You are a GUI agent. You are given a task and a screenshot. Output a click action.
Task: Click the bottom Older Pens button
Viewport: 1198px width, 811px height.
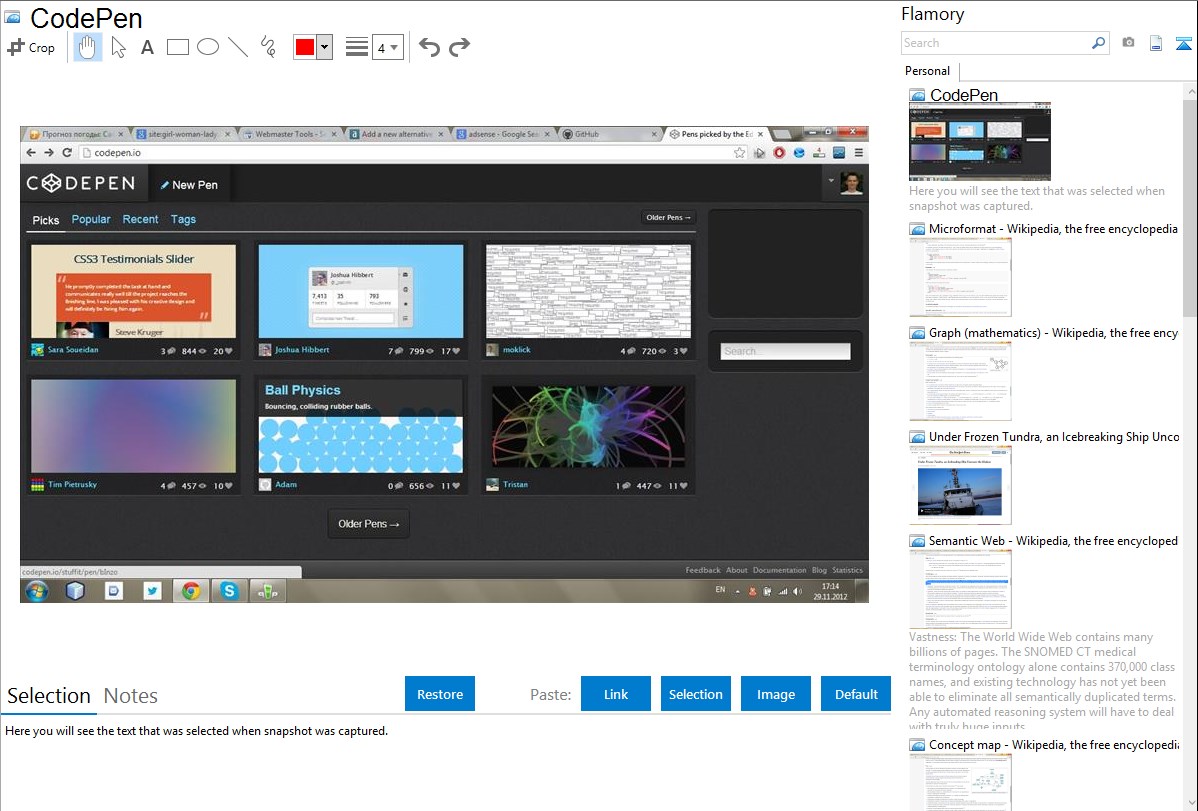click(368, 524)
